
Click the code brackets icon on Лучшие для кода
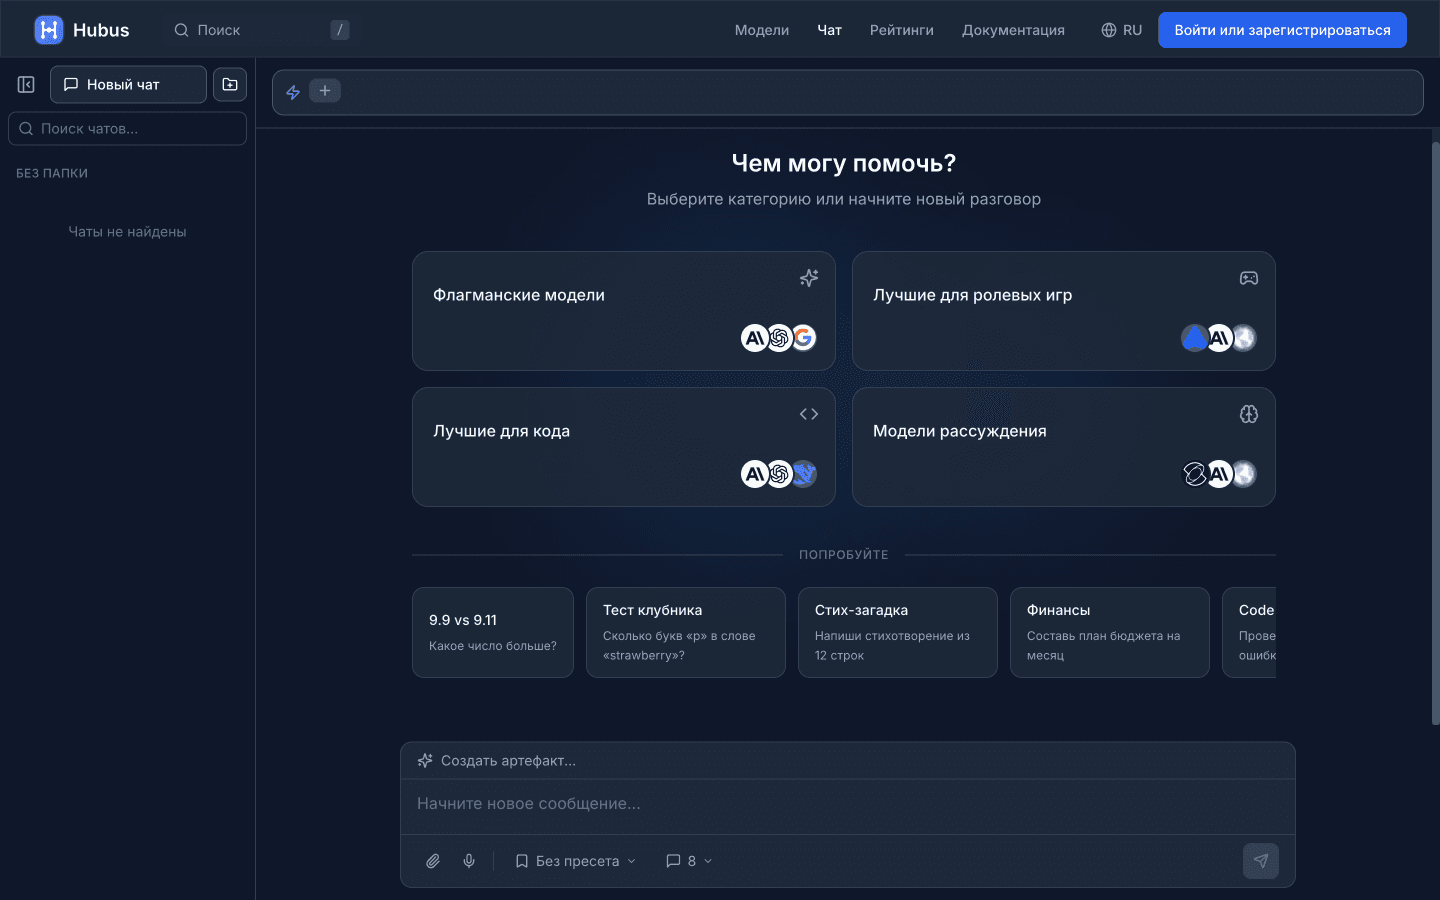coord(809,414)
